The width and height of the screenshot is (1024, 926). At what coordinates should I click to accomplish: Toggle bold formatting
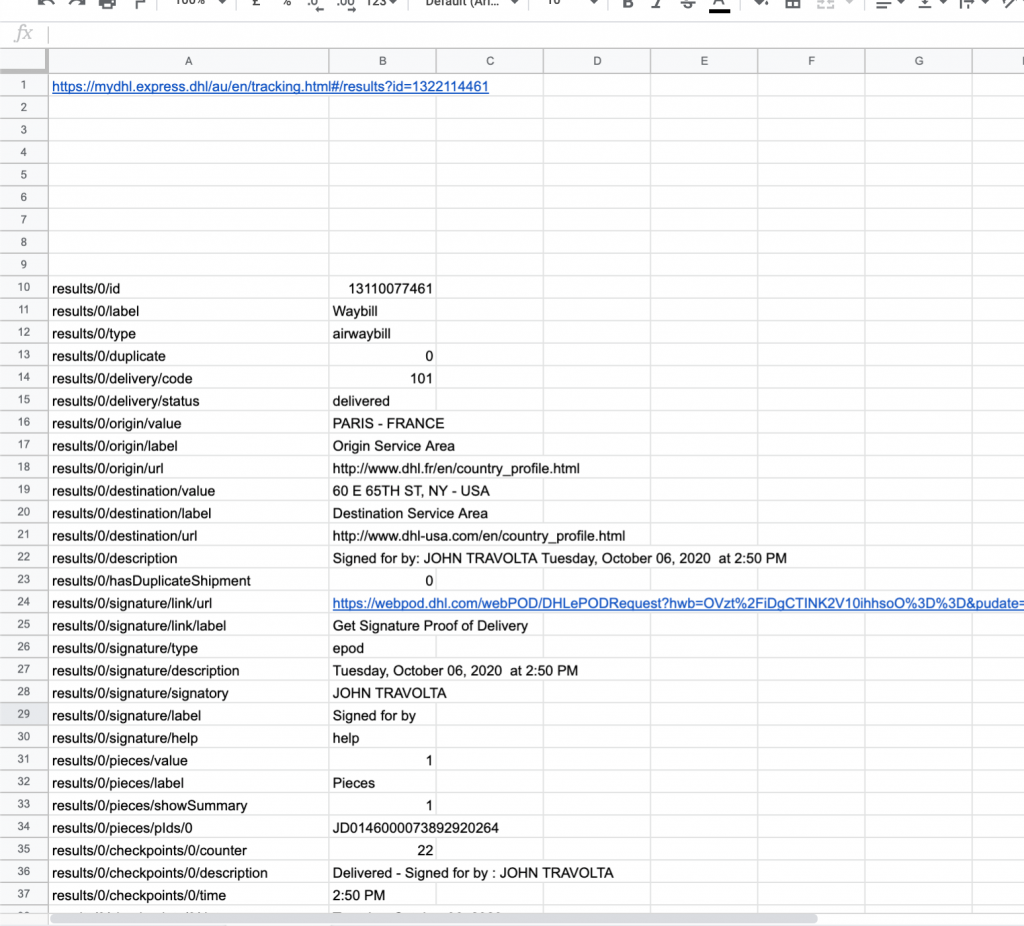click(628, 4)
